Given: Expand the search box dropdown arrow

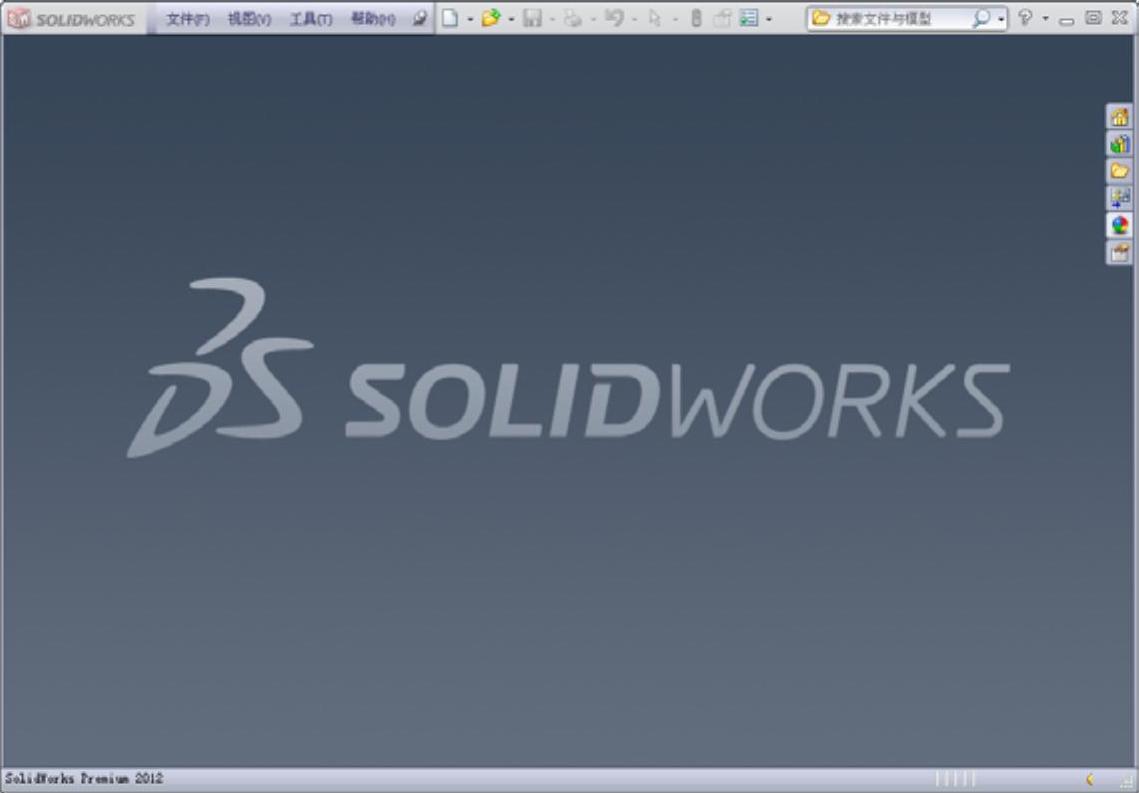Looking at the screenshot, I should coord(1002,19).
